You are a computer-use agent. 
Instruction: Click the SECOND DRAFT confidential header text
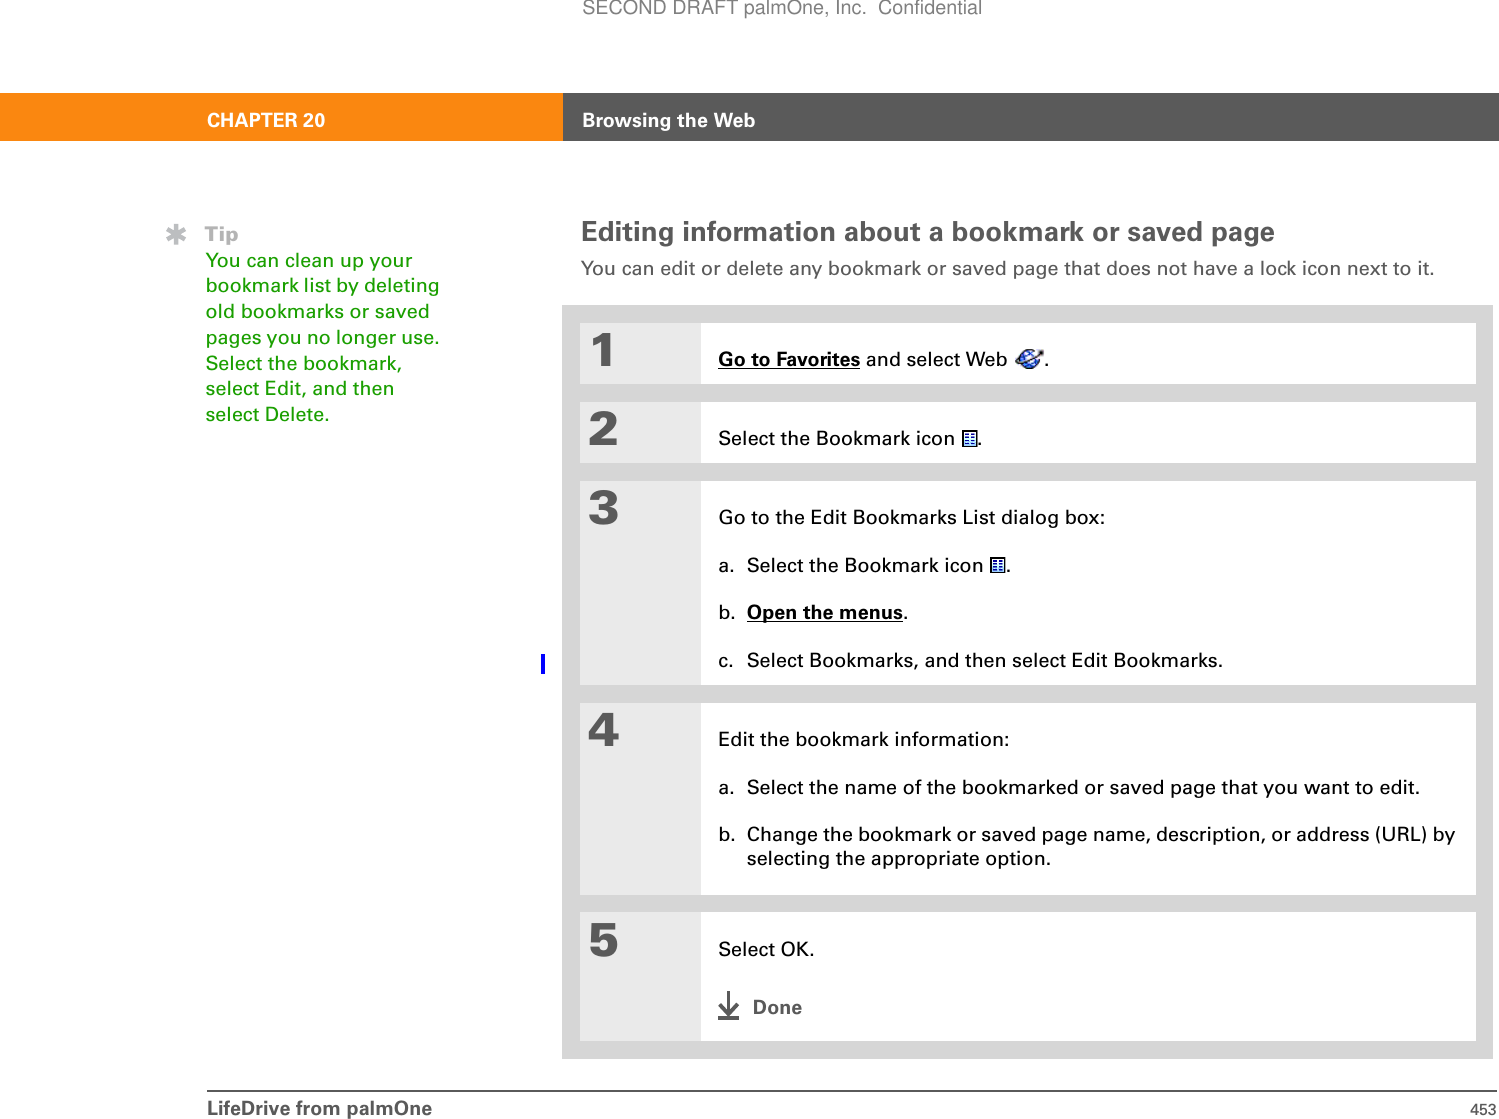click(x=782, y=9)
